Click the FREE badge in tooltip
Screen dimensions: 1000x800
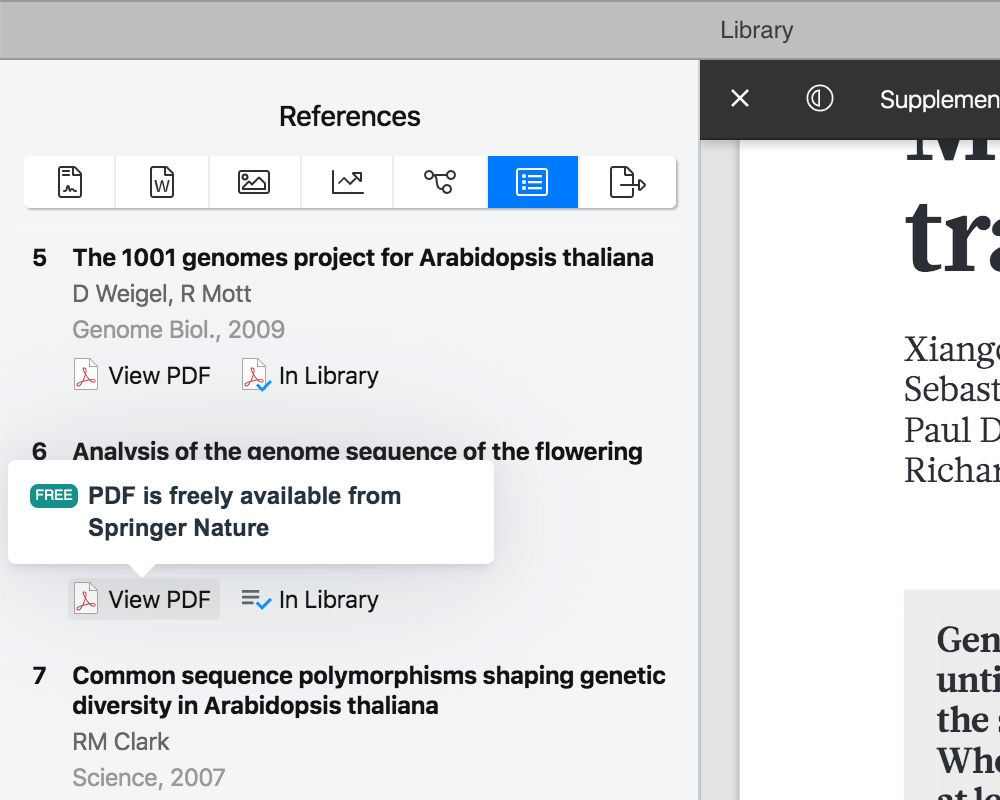click(x=54, y=496)
